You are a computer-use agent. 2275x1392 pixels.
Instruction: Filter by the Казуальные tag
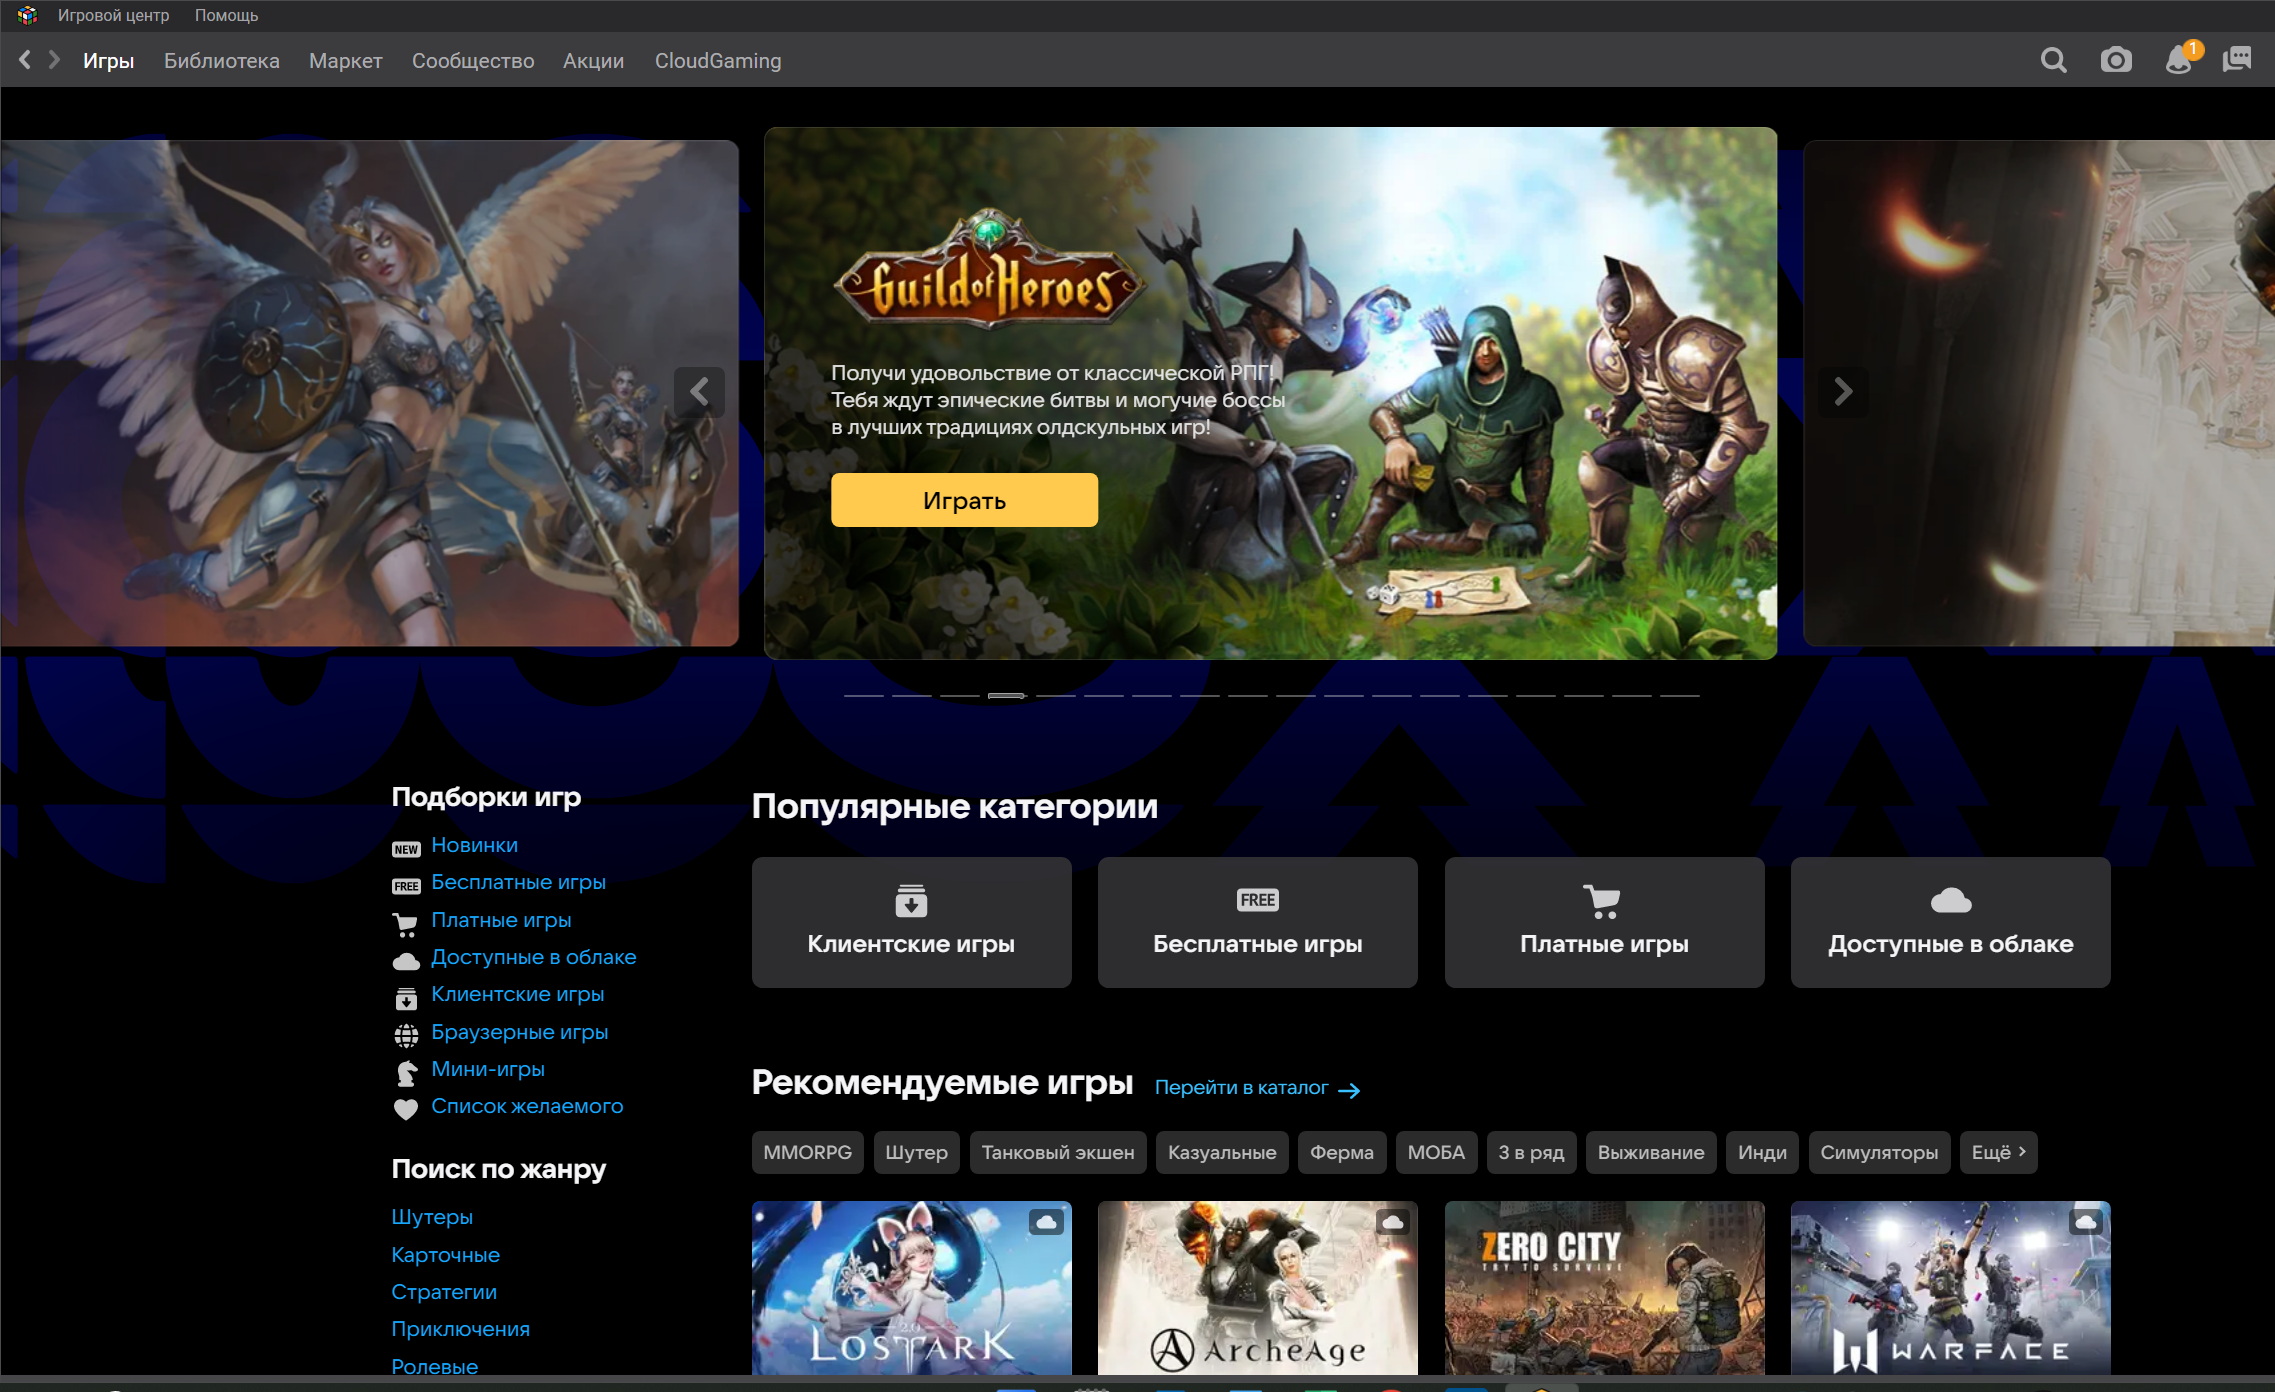(1221, 1152)
